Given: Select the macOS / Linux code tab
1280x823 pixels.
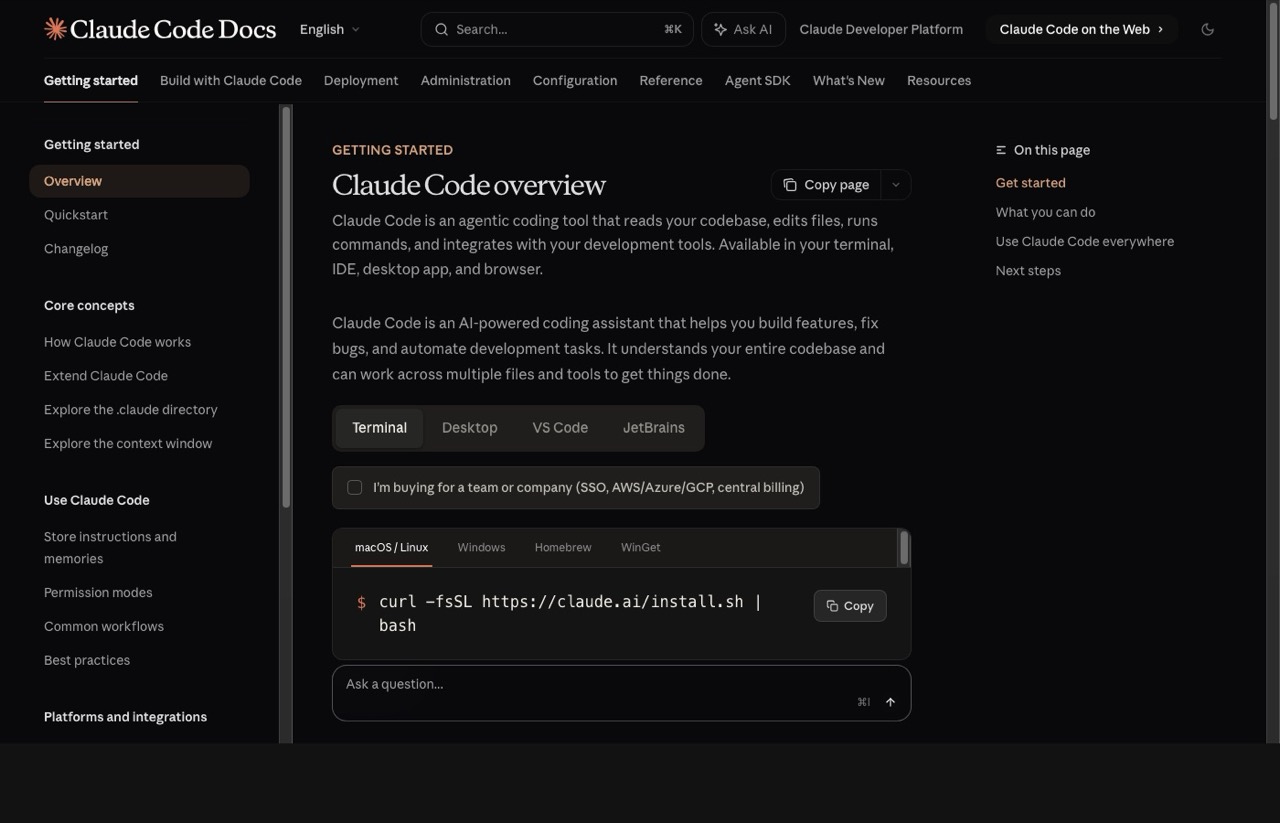Looking at the screenshot, I should point(391,547).
